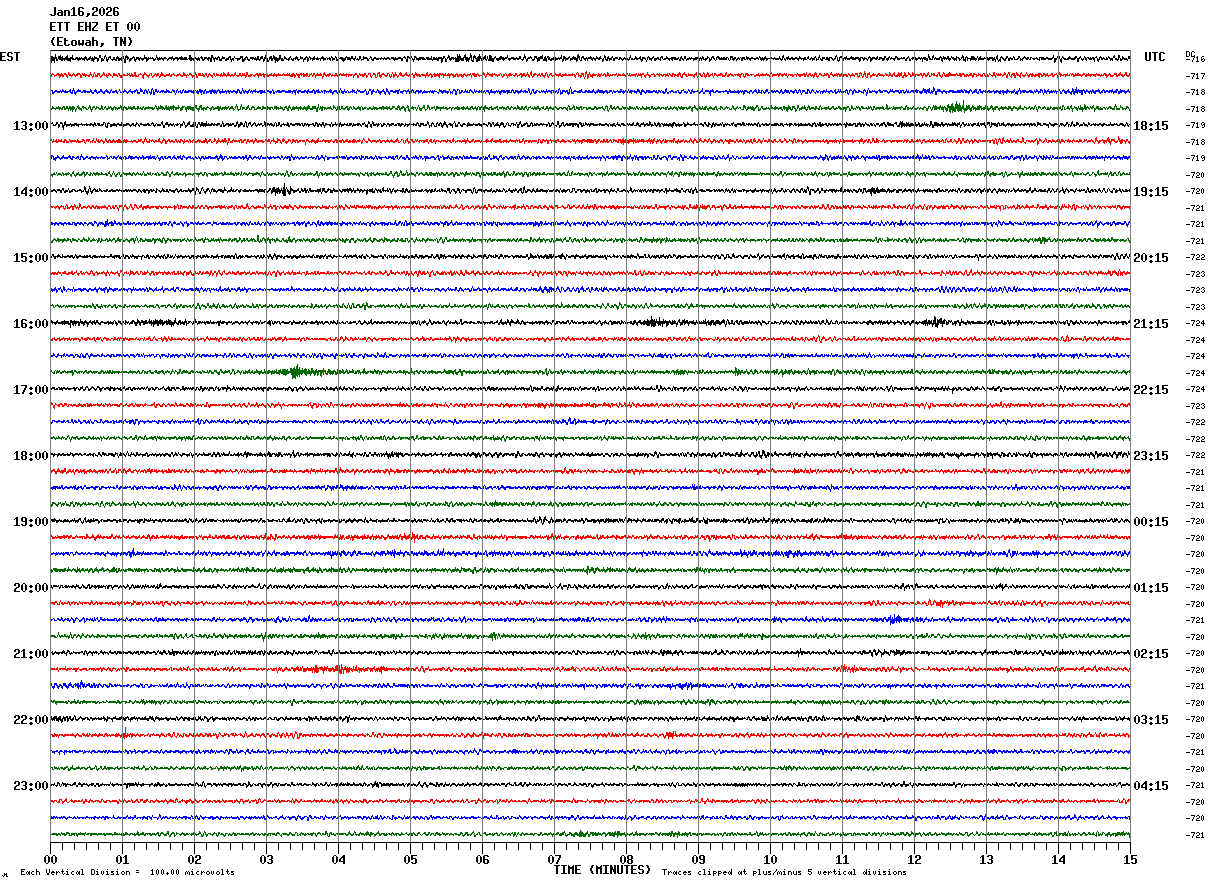
Task: Click the 13:00 EST row label
Action: pos(30,126)
